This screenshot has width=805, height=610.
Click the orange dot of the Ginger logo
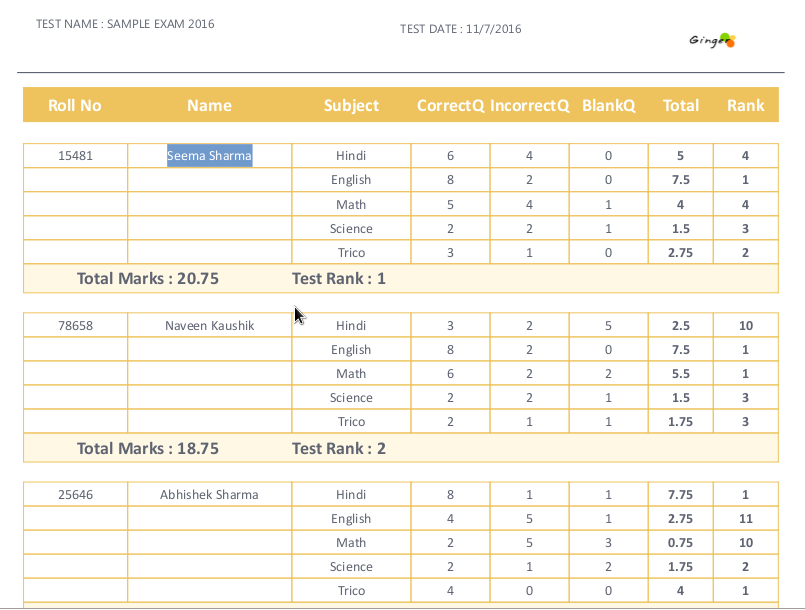[731, 43]
